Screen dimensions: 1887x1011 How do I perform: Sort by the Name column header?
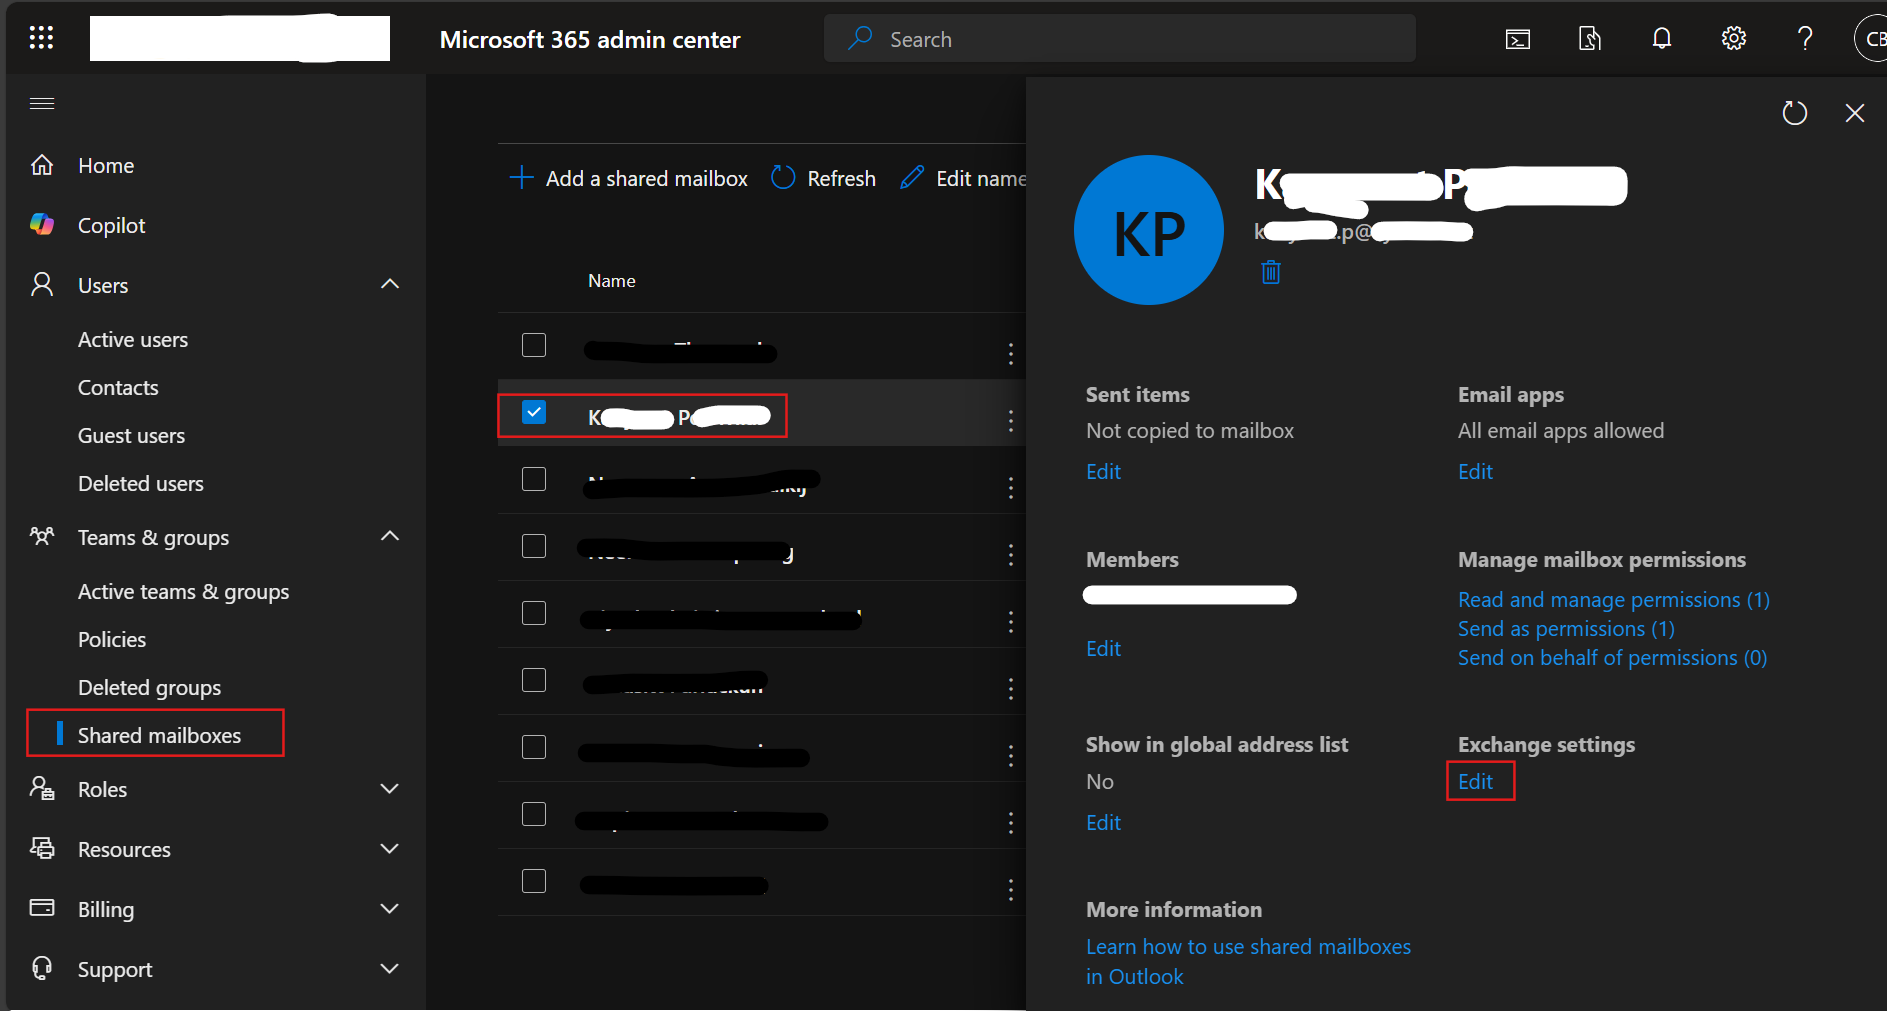tap(611, 281)
